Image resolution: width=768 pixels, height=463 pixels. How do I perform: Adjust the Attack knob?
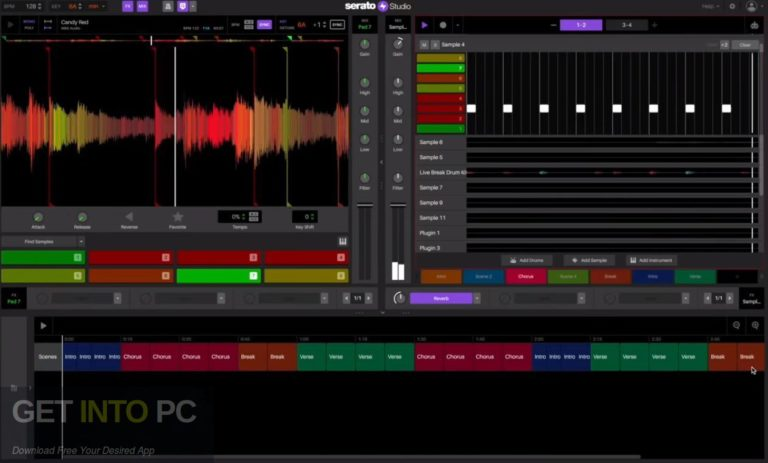38,217
